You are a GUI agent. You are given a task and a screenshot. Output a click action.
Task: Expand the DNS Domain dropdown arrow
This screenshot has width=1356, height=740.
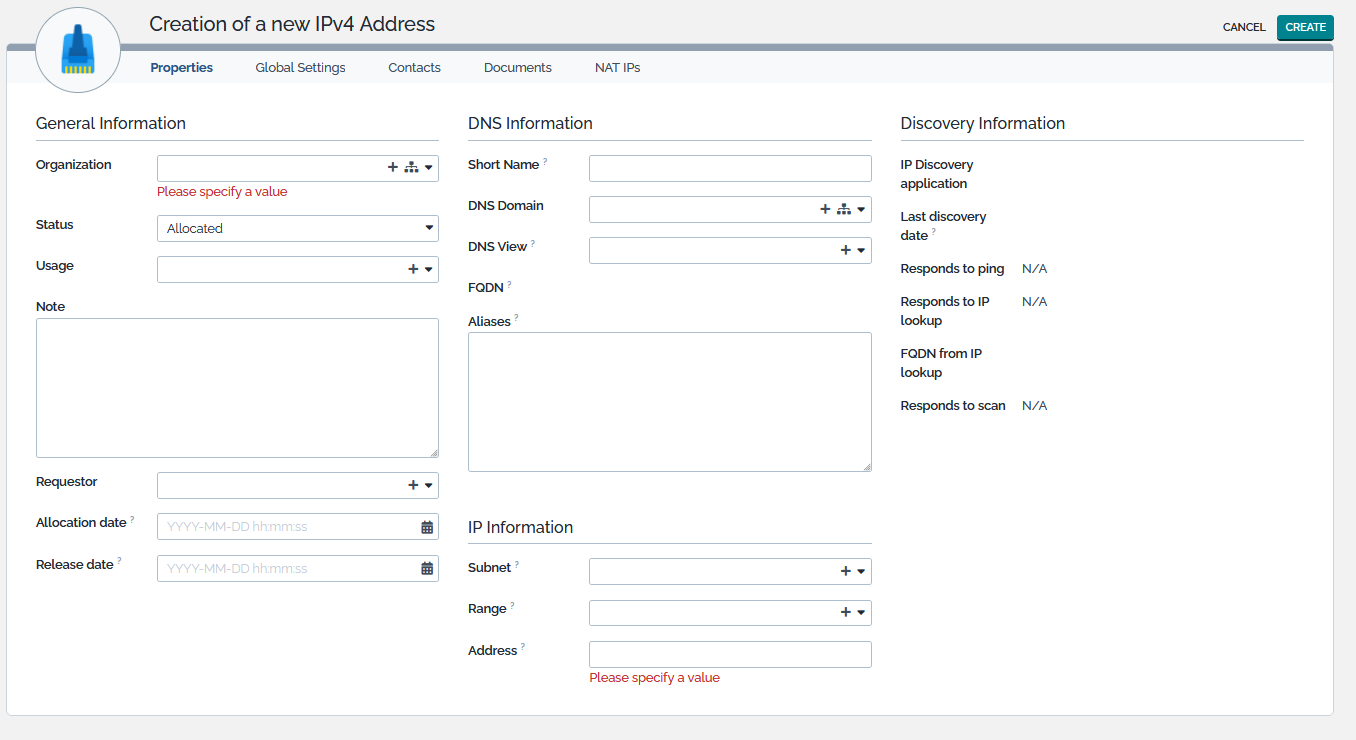tap(861, 209)
